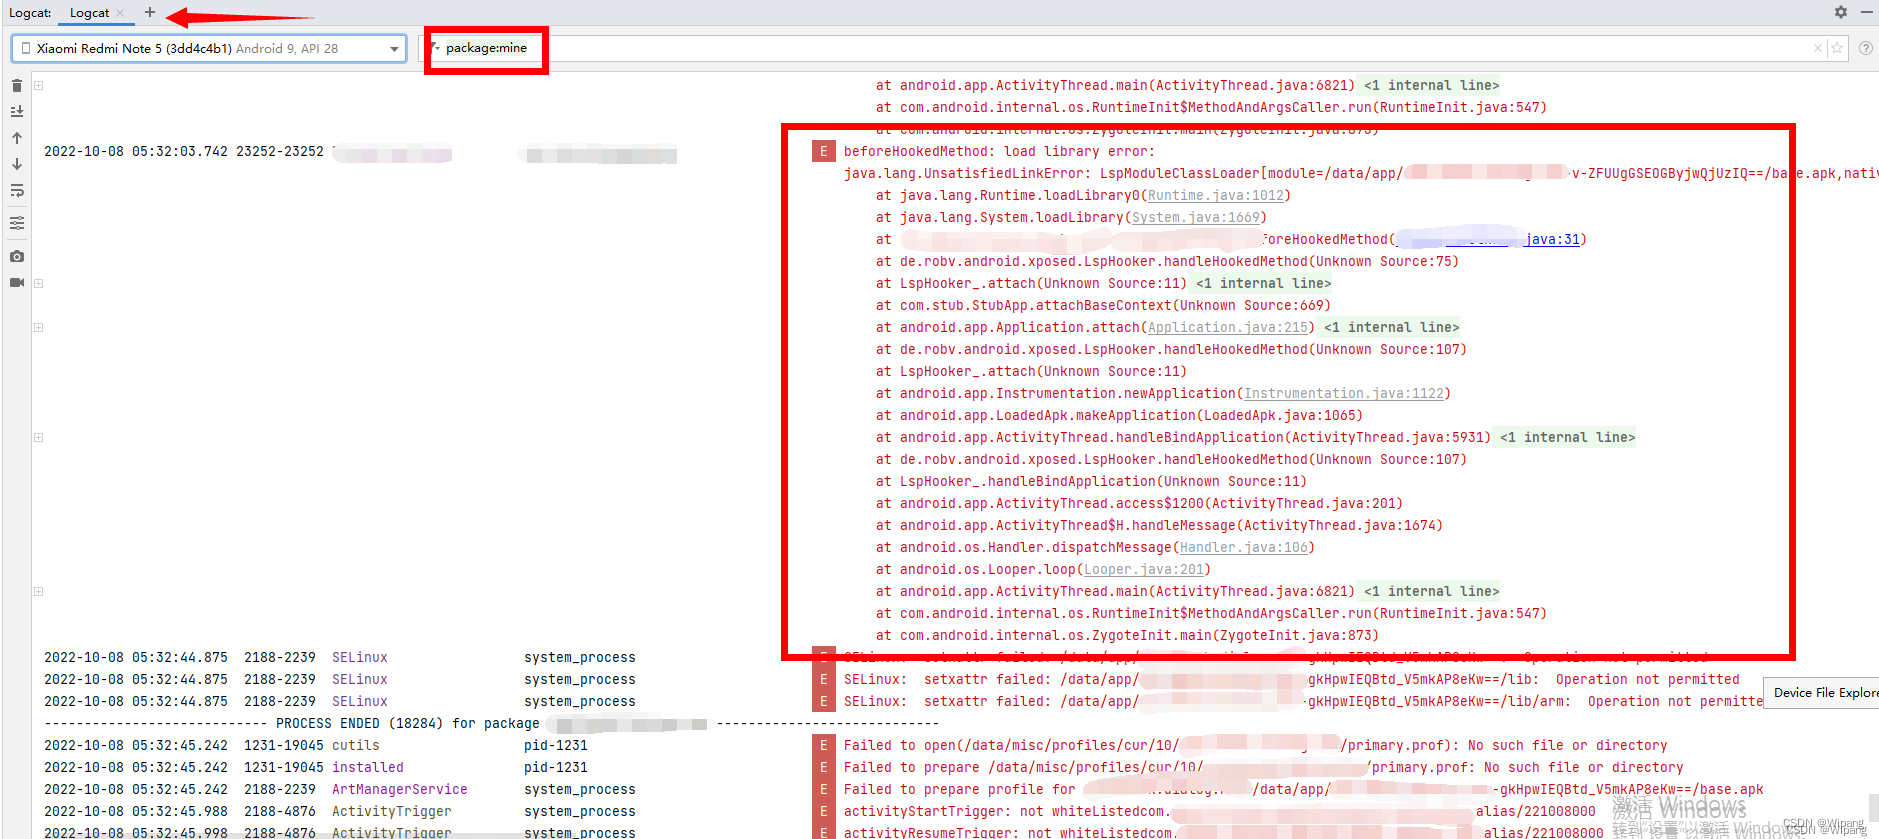Open Logcat filter help question mark
Image resolution: width=1879 pixels, height=839 pixels.
1866,48
